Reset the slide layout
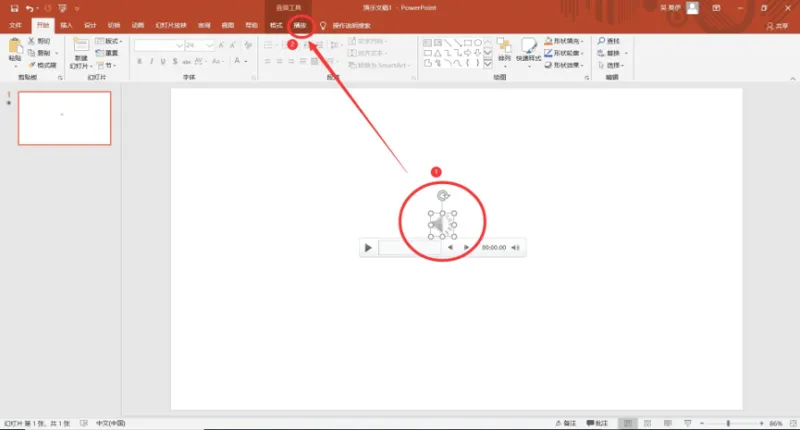The width and height of the screenshot is (800, 430). pyautogui.click(x=107, y=53)
